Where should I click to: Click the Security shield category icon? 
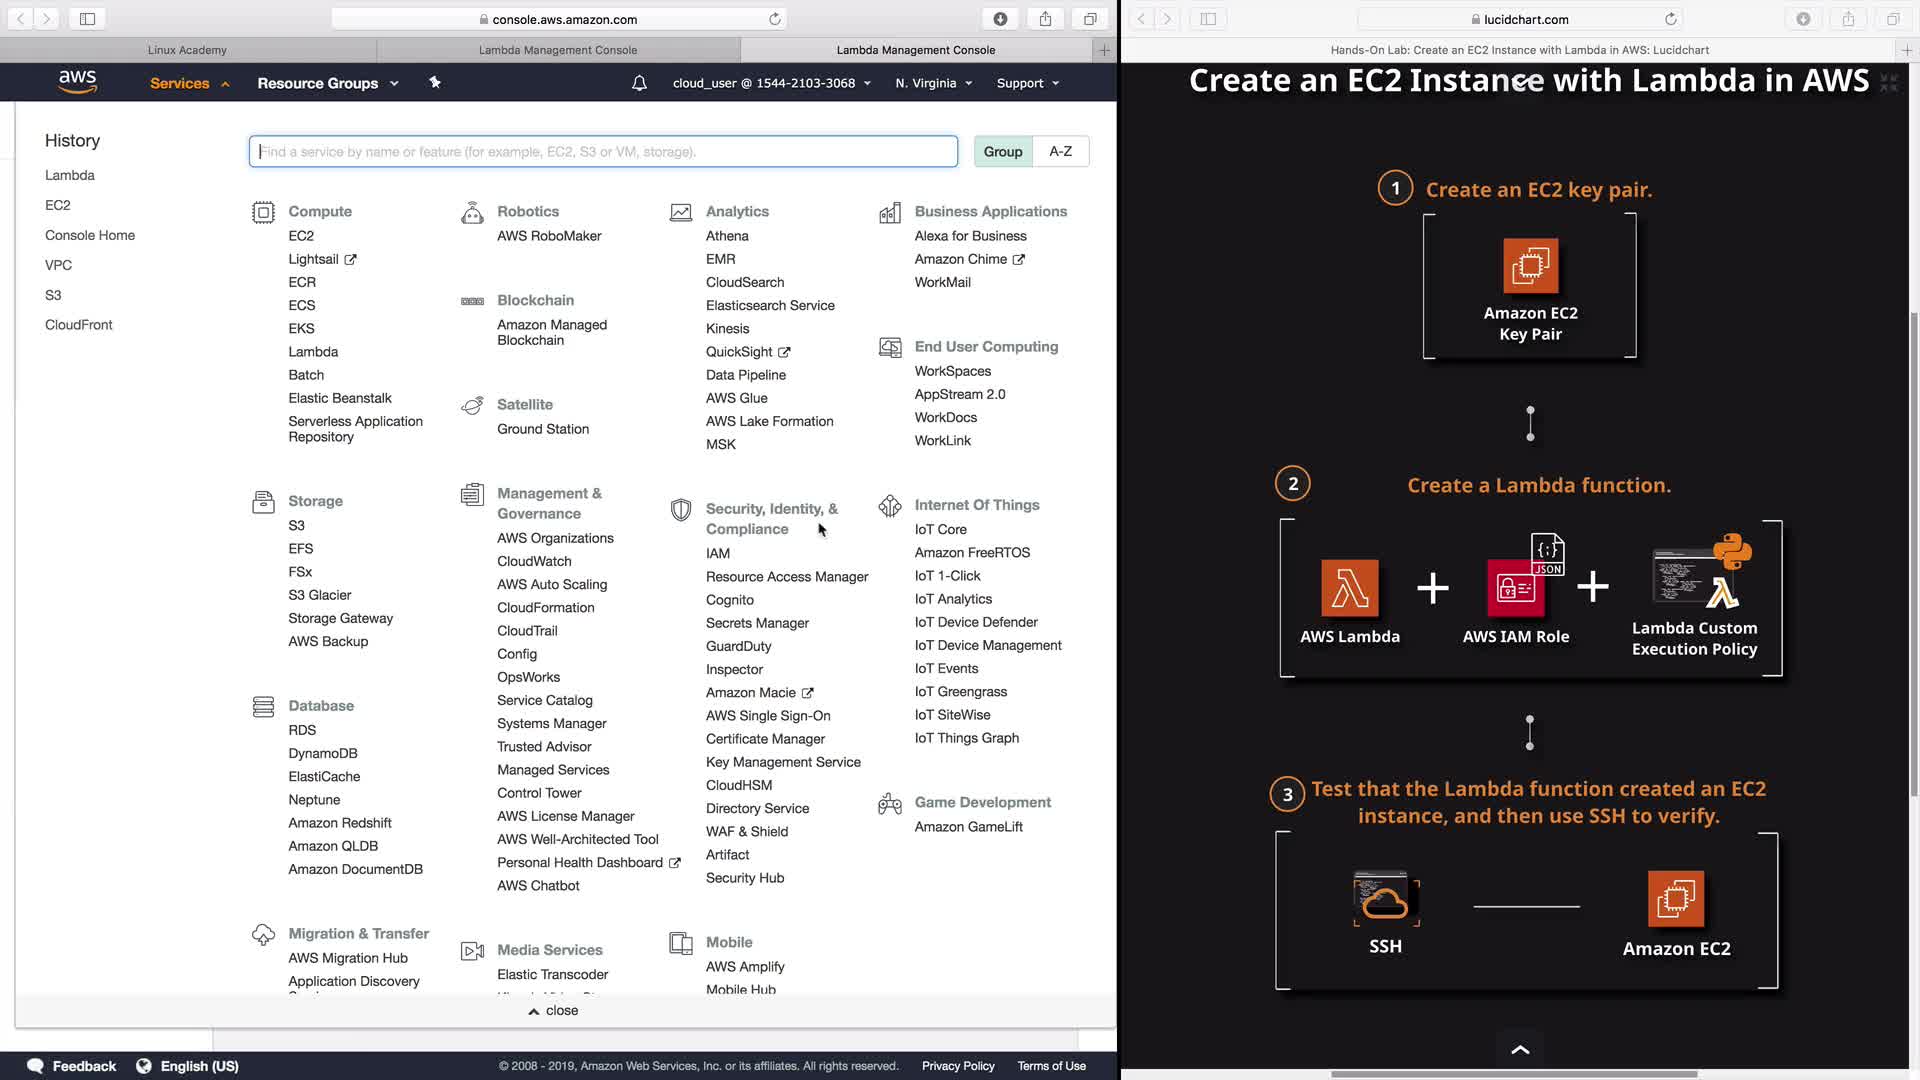tap(681, 510)
